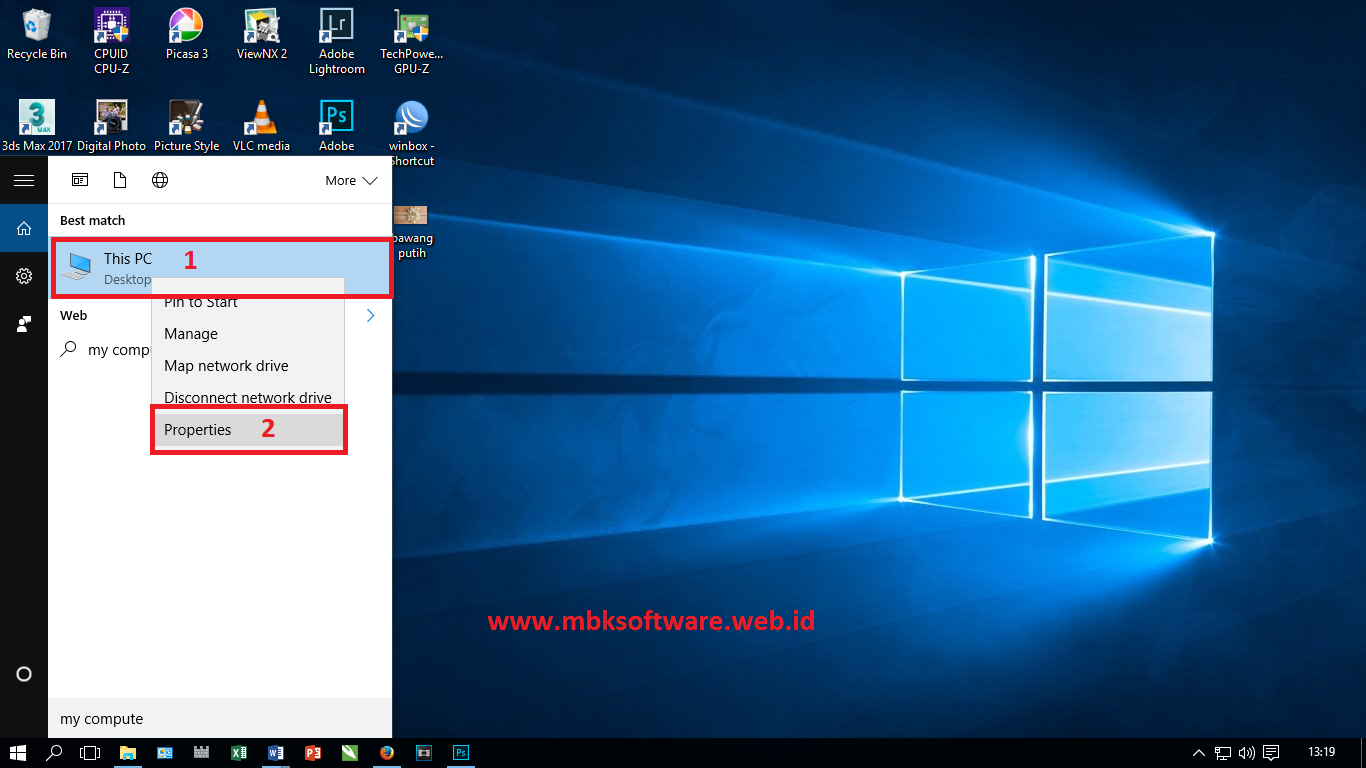Open VLC media player from the desktop
Screen dimensions: 1366x768
tap(261, 115)
